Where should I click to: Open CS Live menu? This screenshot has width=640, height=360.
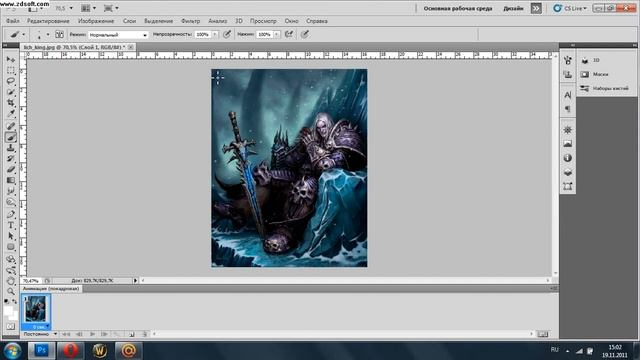(570, 8)
